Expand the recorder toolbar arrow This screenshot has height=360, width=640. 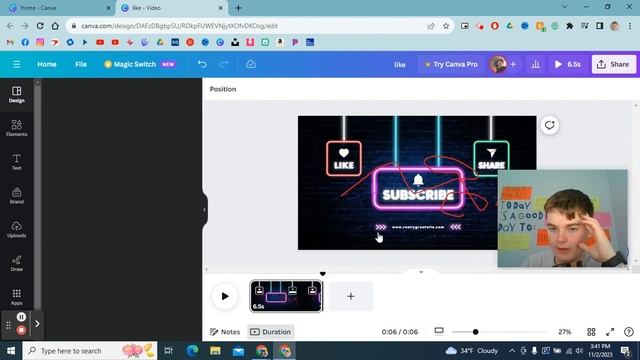[37, 324]
